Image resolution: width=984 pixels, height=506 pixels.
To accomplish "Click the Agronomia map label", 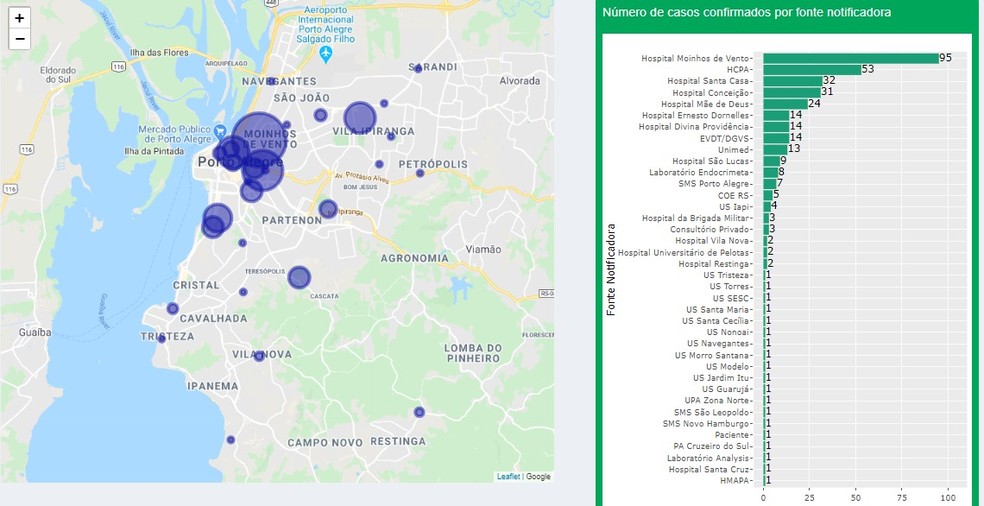I will 415,258.
